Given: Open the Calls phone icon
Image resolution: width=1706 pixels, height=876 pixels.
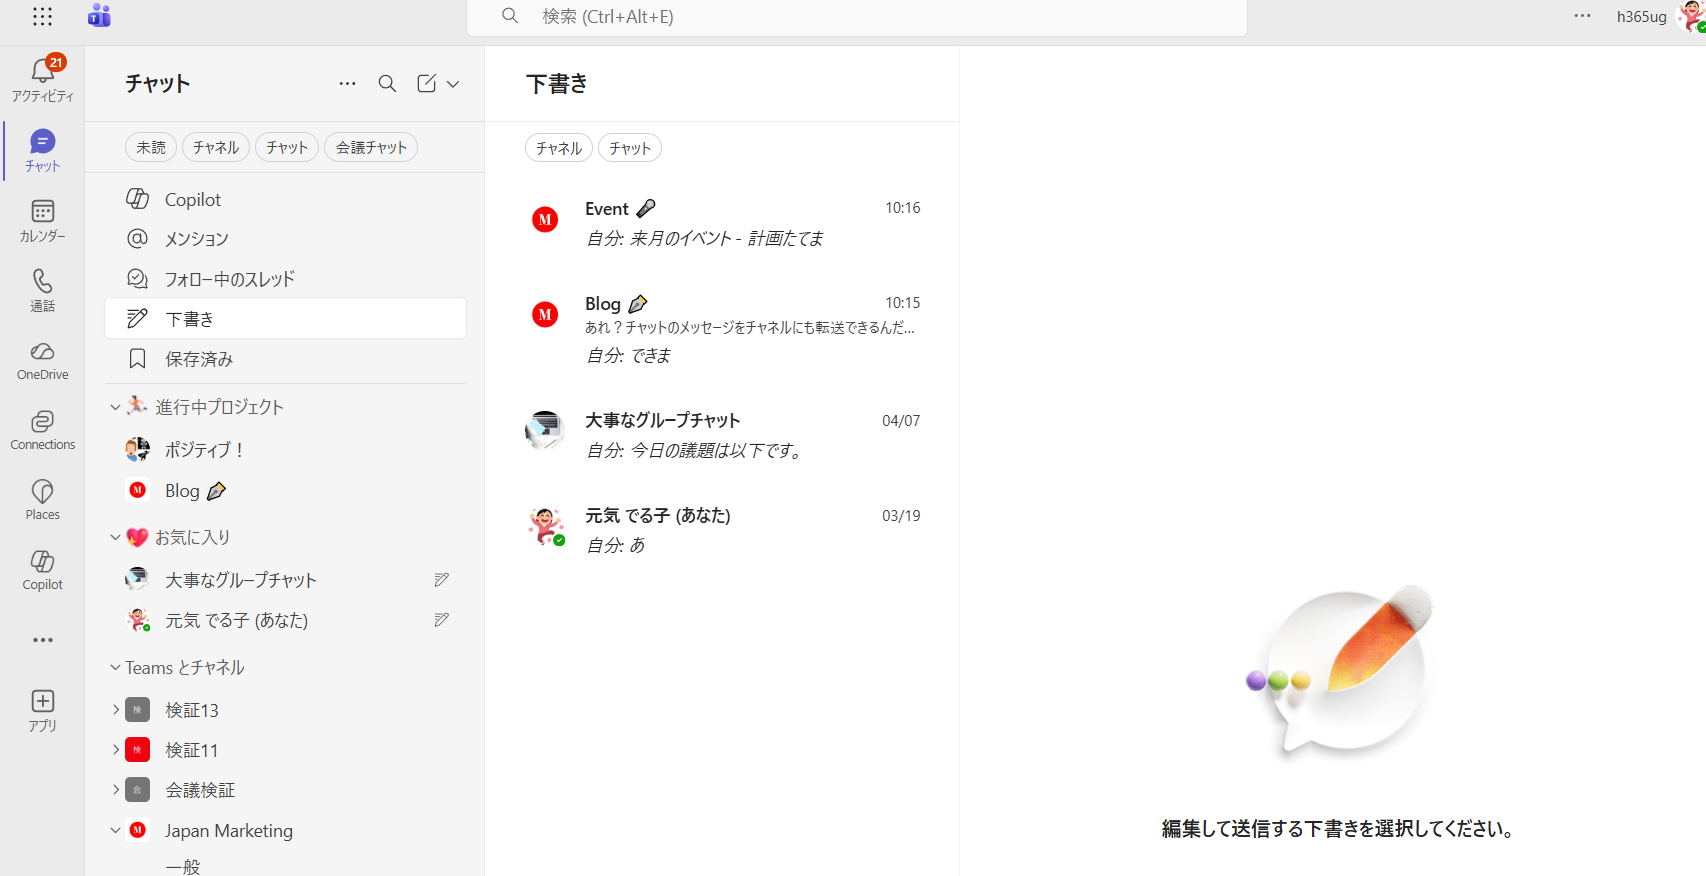Looking at the screenshot, I should click(x=42, y=282).
